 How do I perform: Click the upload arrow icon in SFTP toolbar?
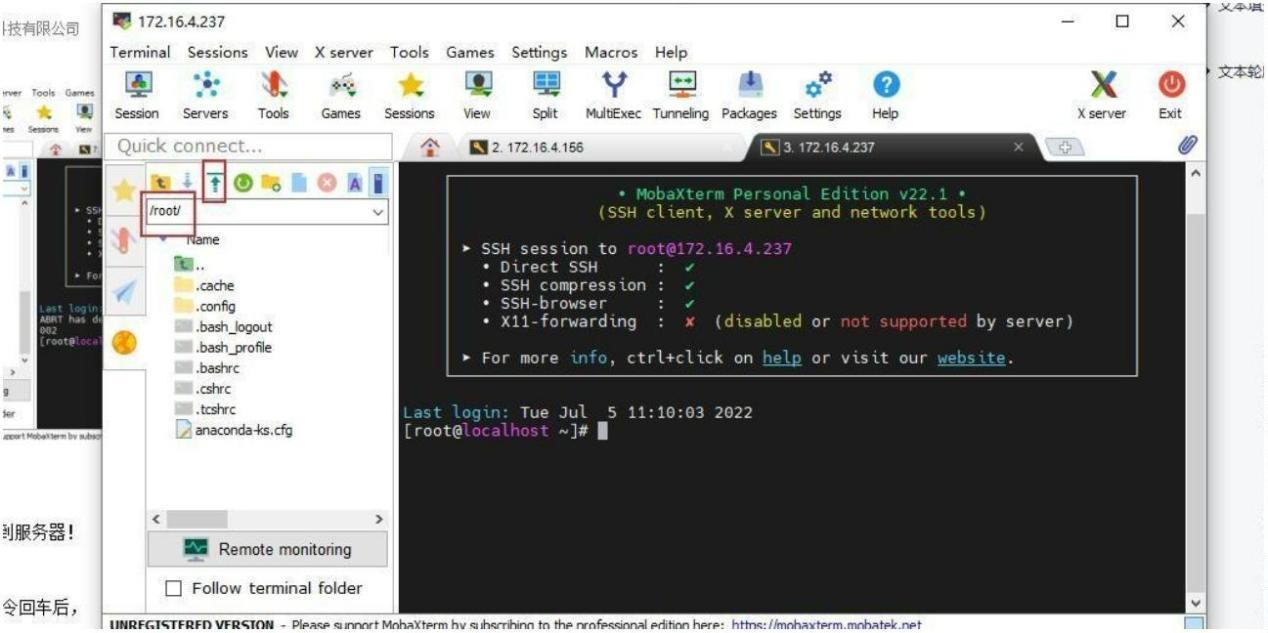[213, 184]
